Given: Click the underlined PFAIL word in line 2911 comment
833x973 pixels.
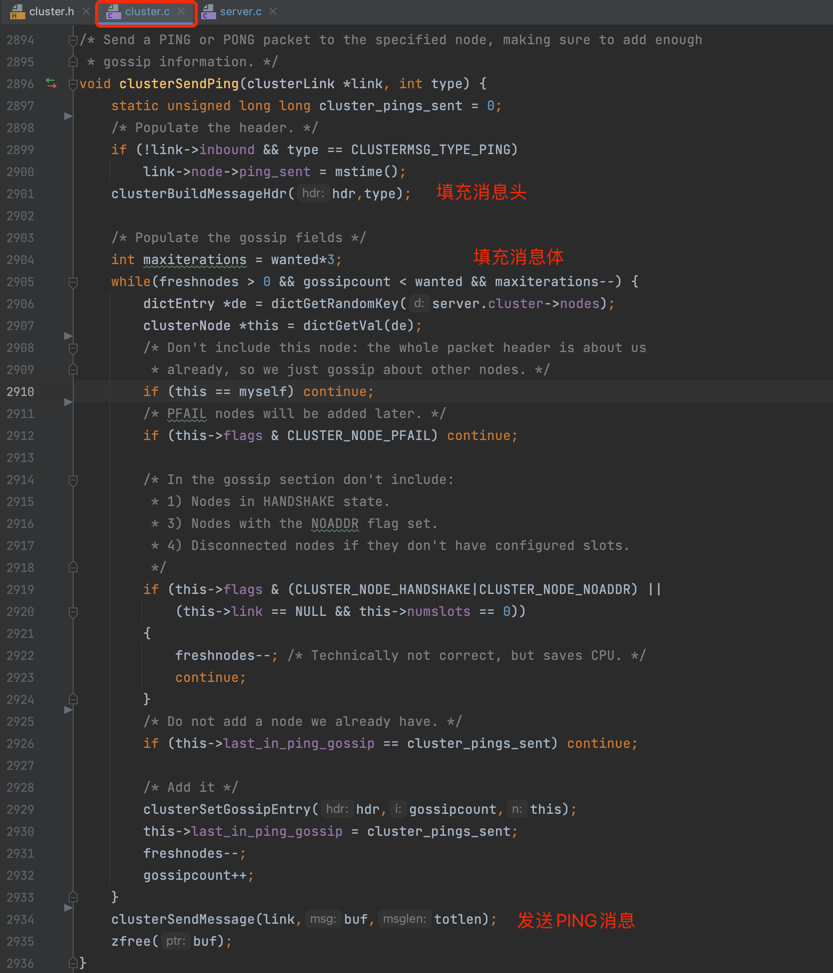Looking at the screenshot, I should tap(186, 413).
